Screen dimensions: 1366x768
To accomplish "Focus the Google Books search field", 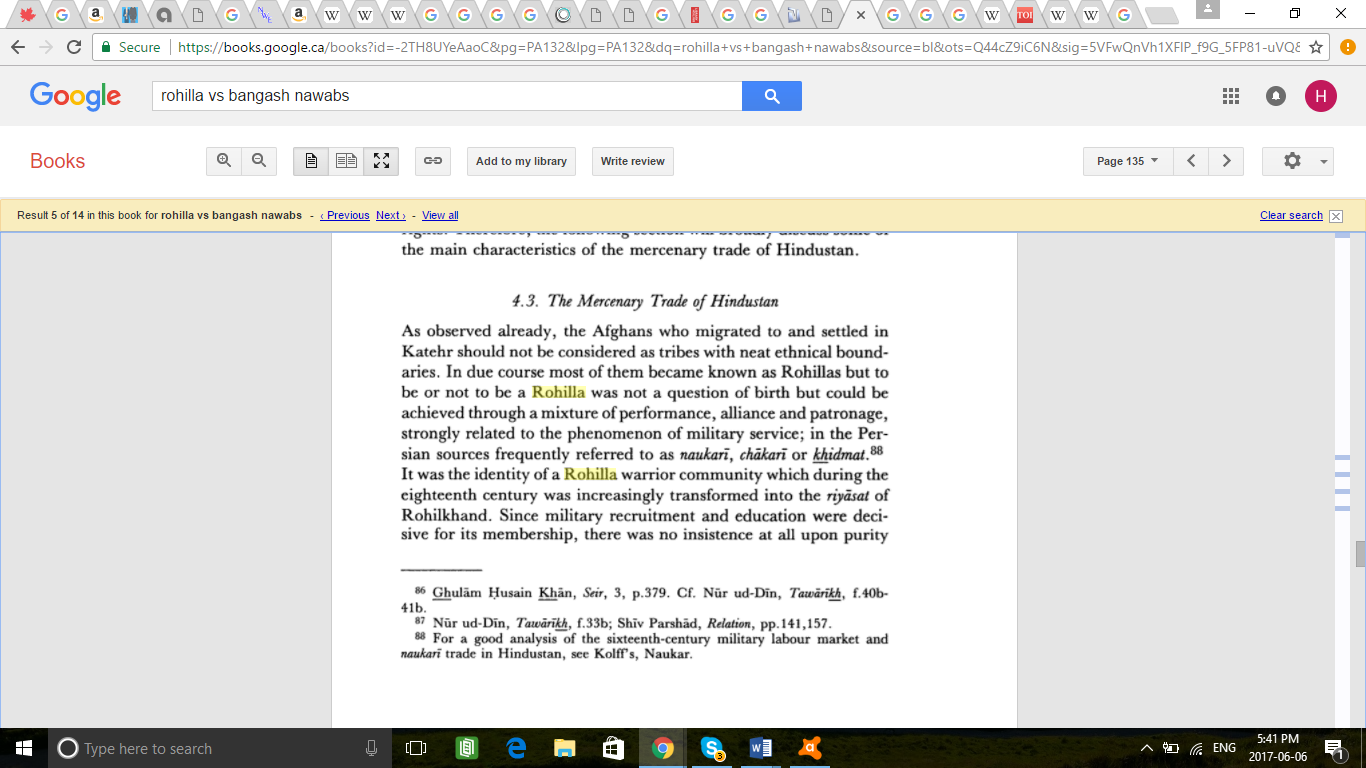I will click(446, 96).
